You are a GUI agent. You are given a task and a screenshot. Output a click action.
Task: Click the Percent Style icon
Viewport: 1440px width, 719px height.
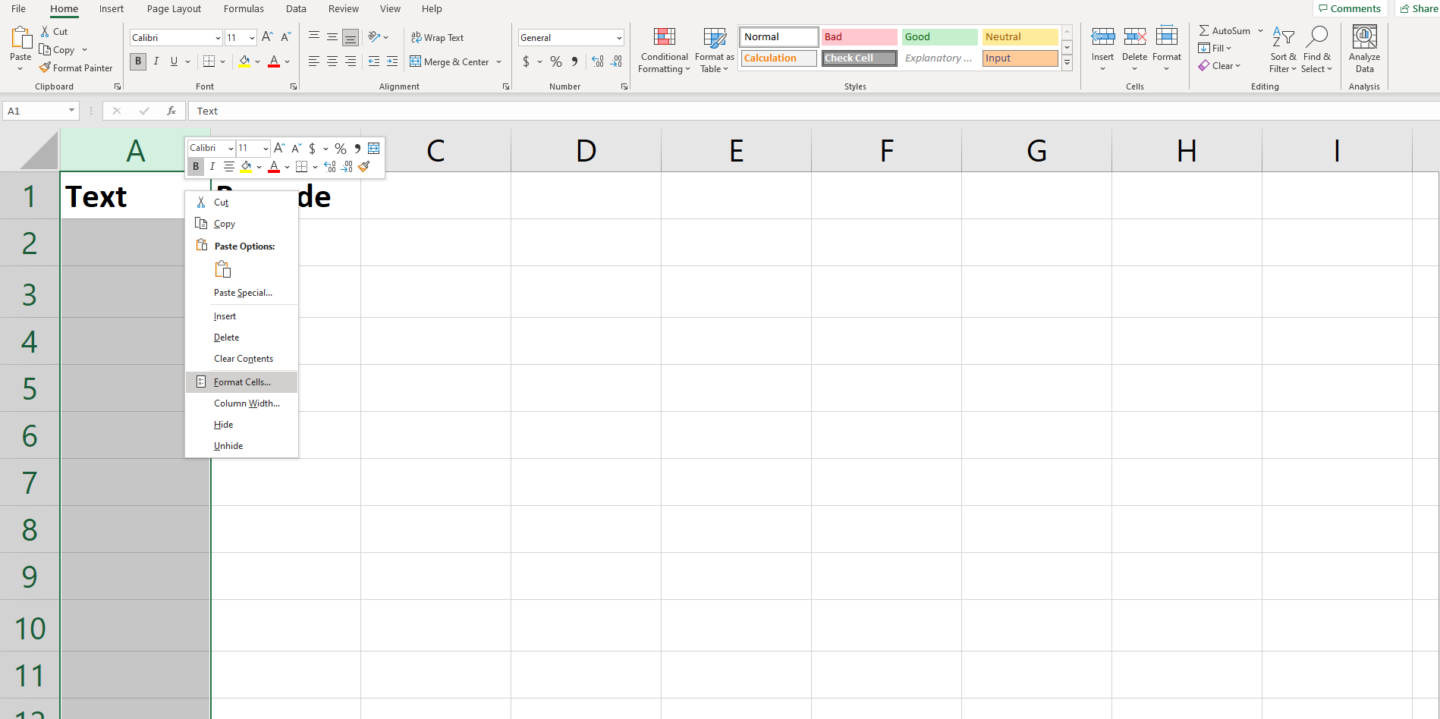pos(556,61)
